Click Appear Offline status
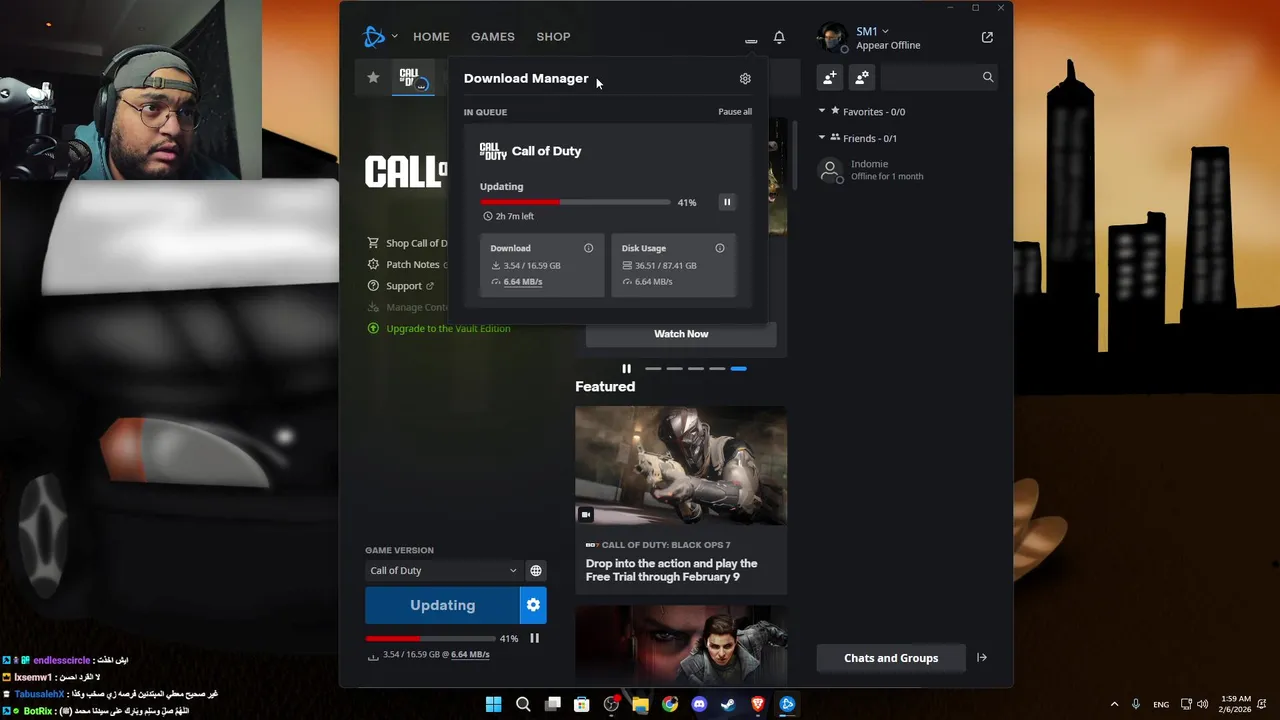The image size is (1280, 720). (888, 45)
